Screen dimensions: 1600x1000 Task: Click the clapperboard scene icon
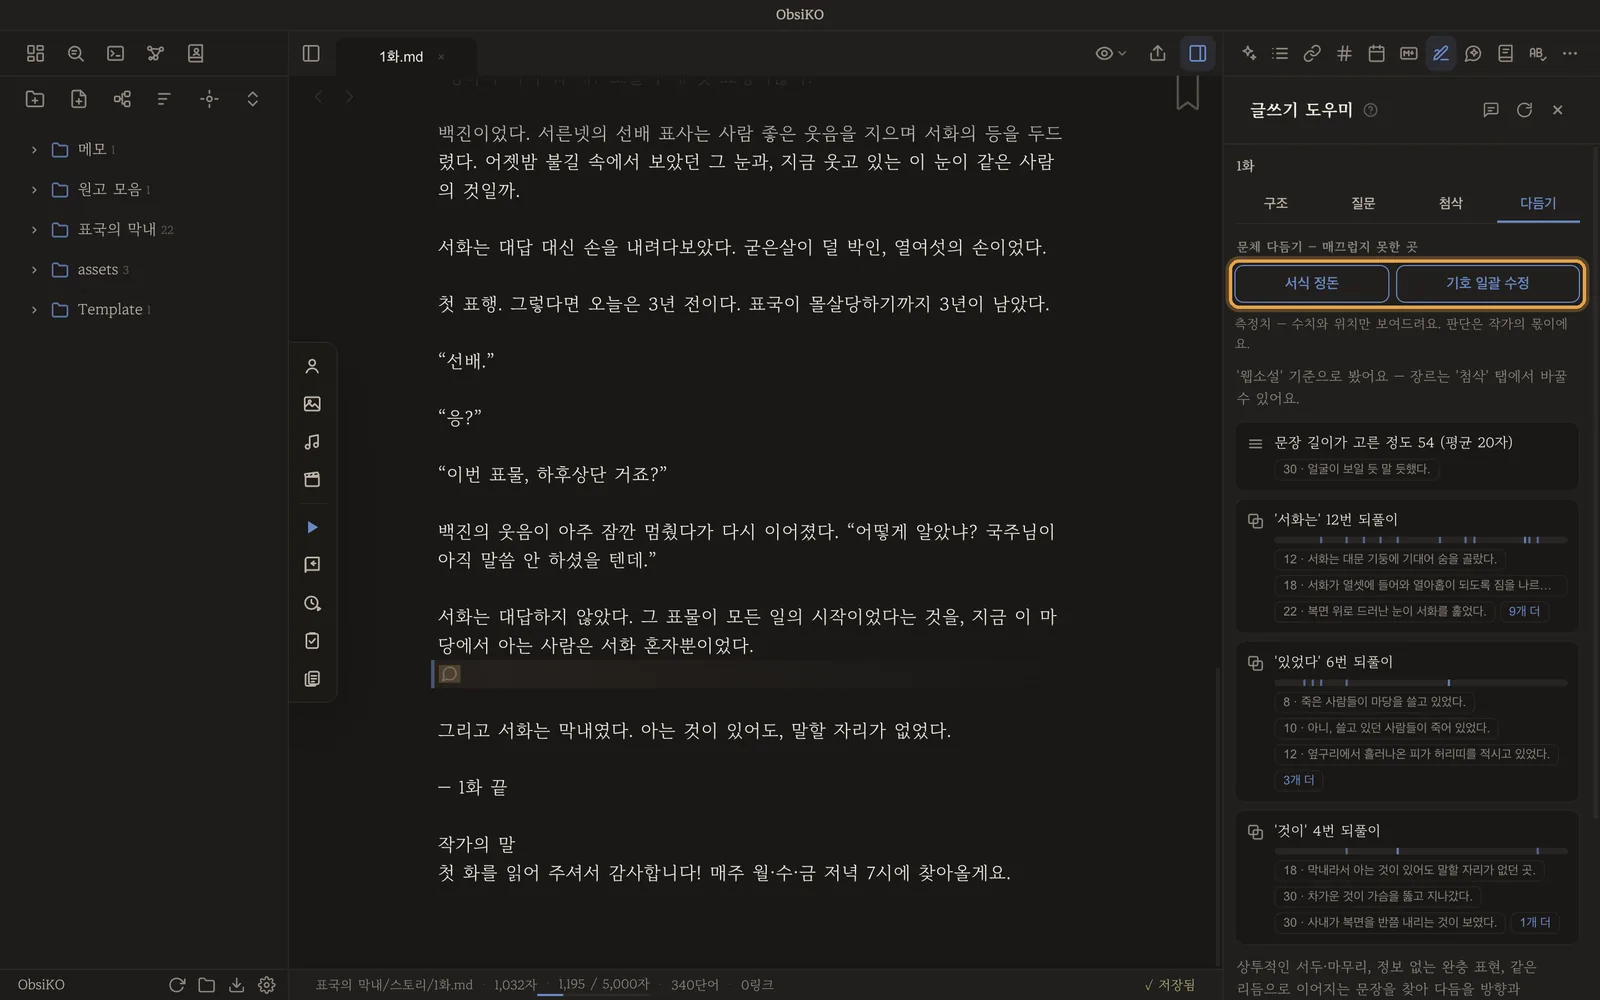(x=312, y=480)
